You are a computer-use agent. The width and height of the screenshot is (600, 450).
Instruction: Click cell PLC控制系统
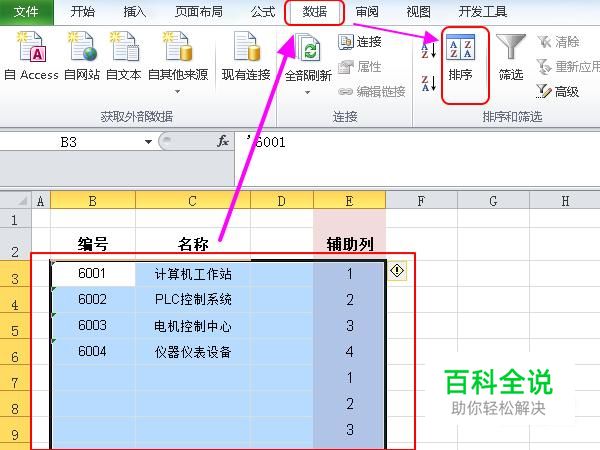pyautogui.click(x=192, y=299)
